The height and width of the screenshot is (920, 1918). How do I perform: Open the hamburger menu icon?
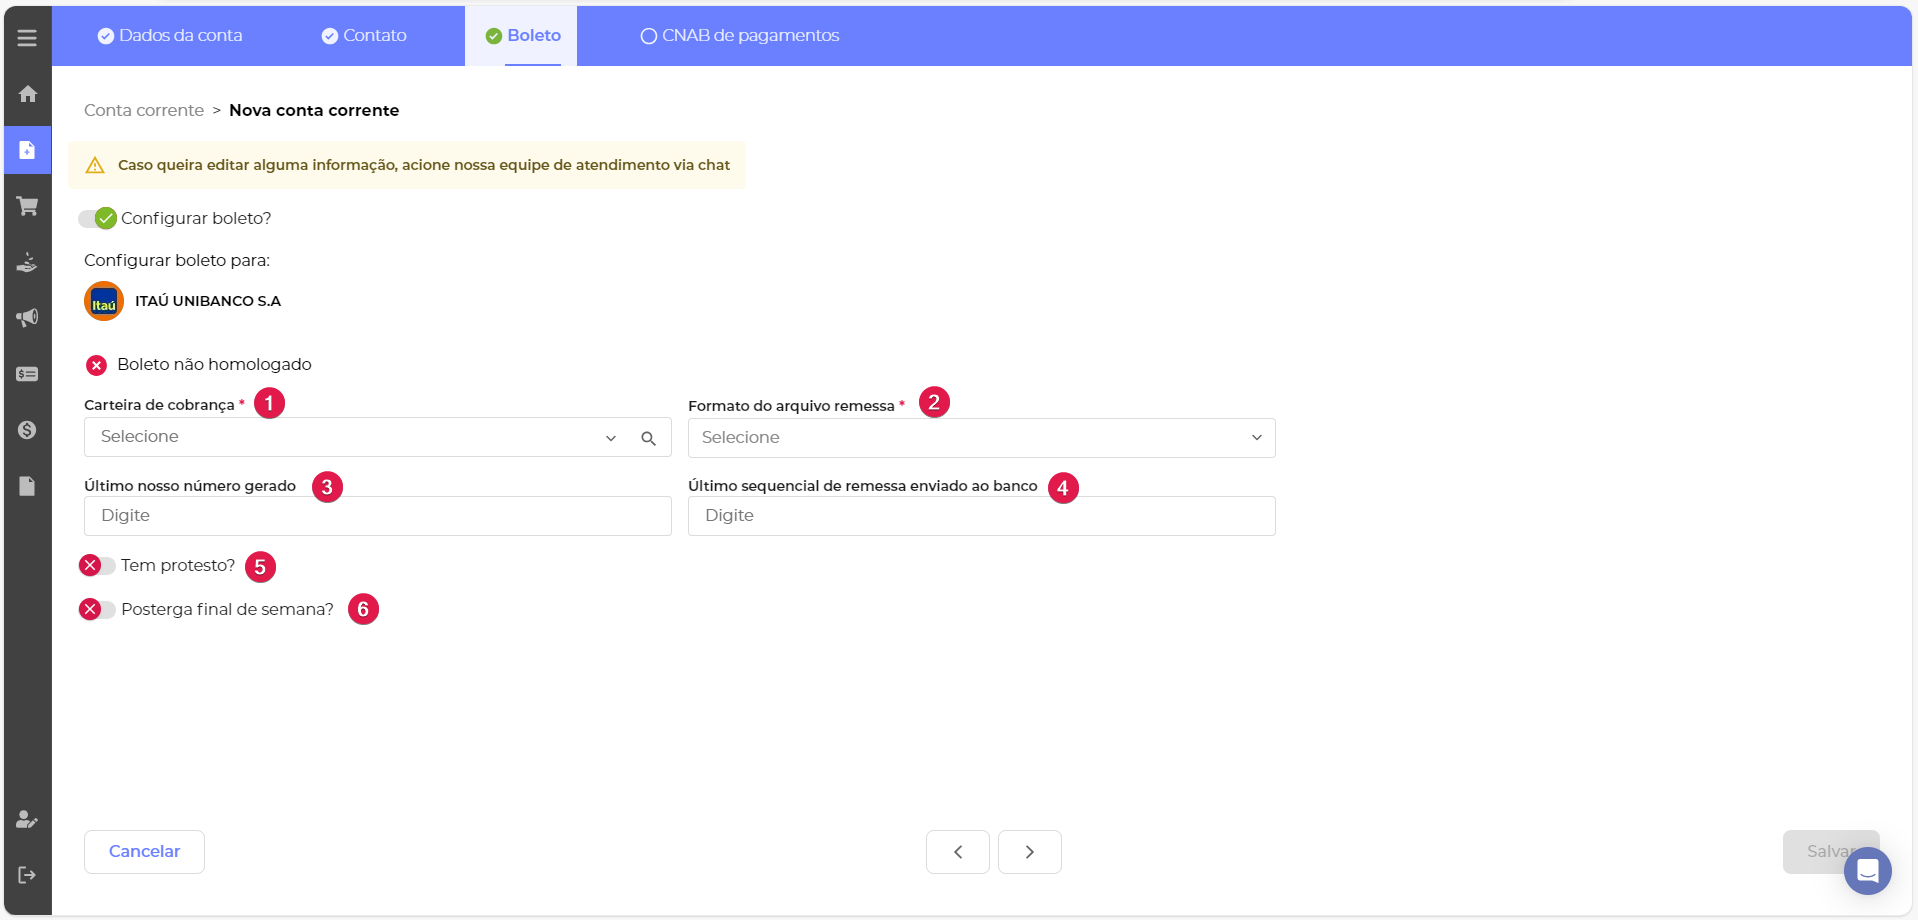click(27, 38)
